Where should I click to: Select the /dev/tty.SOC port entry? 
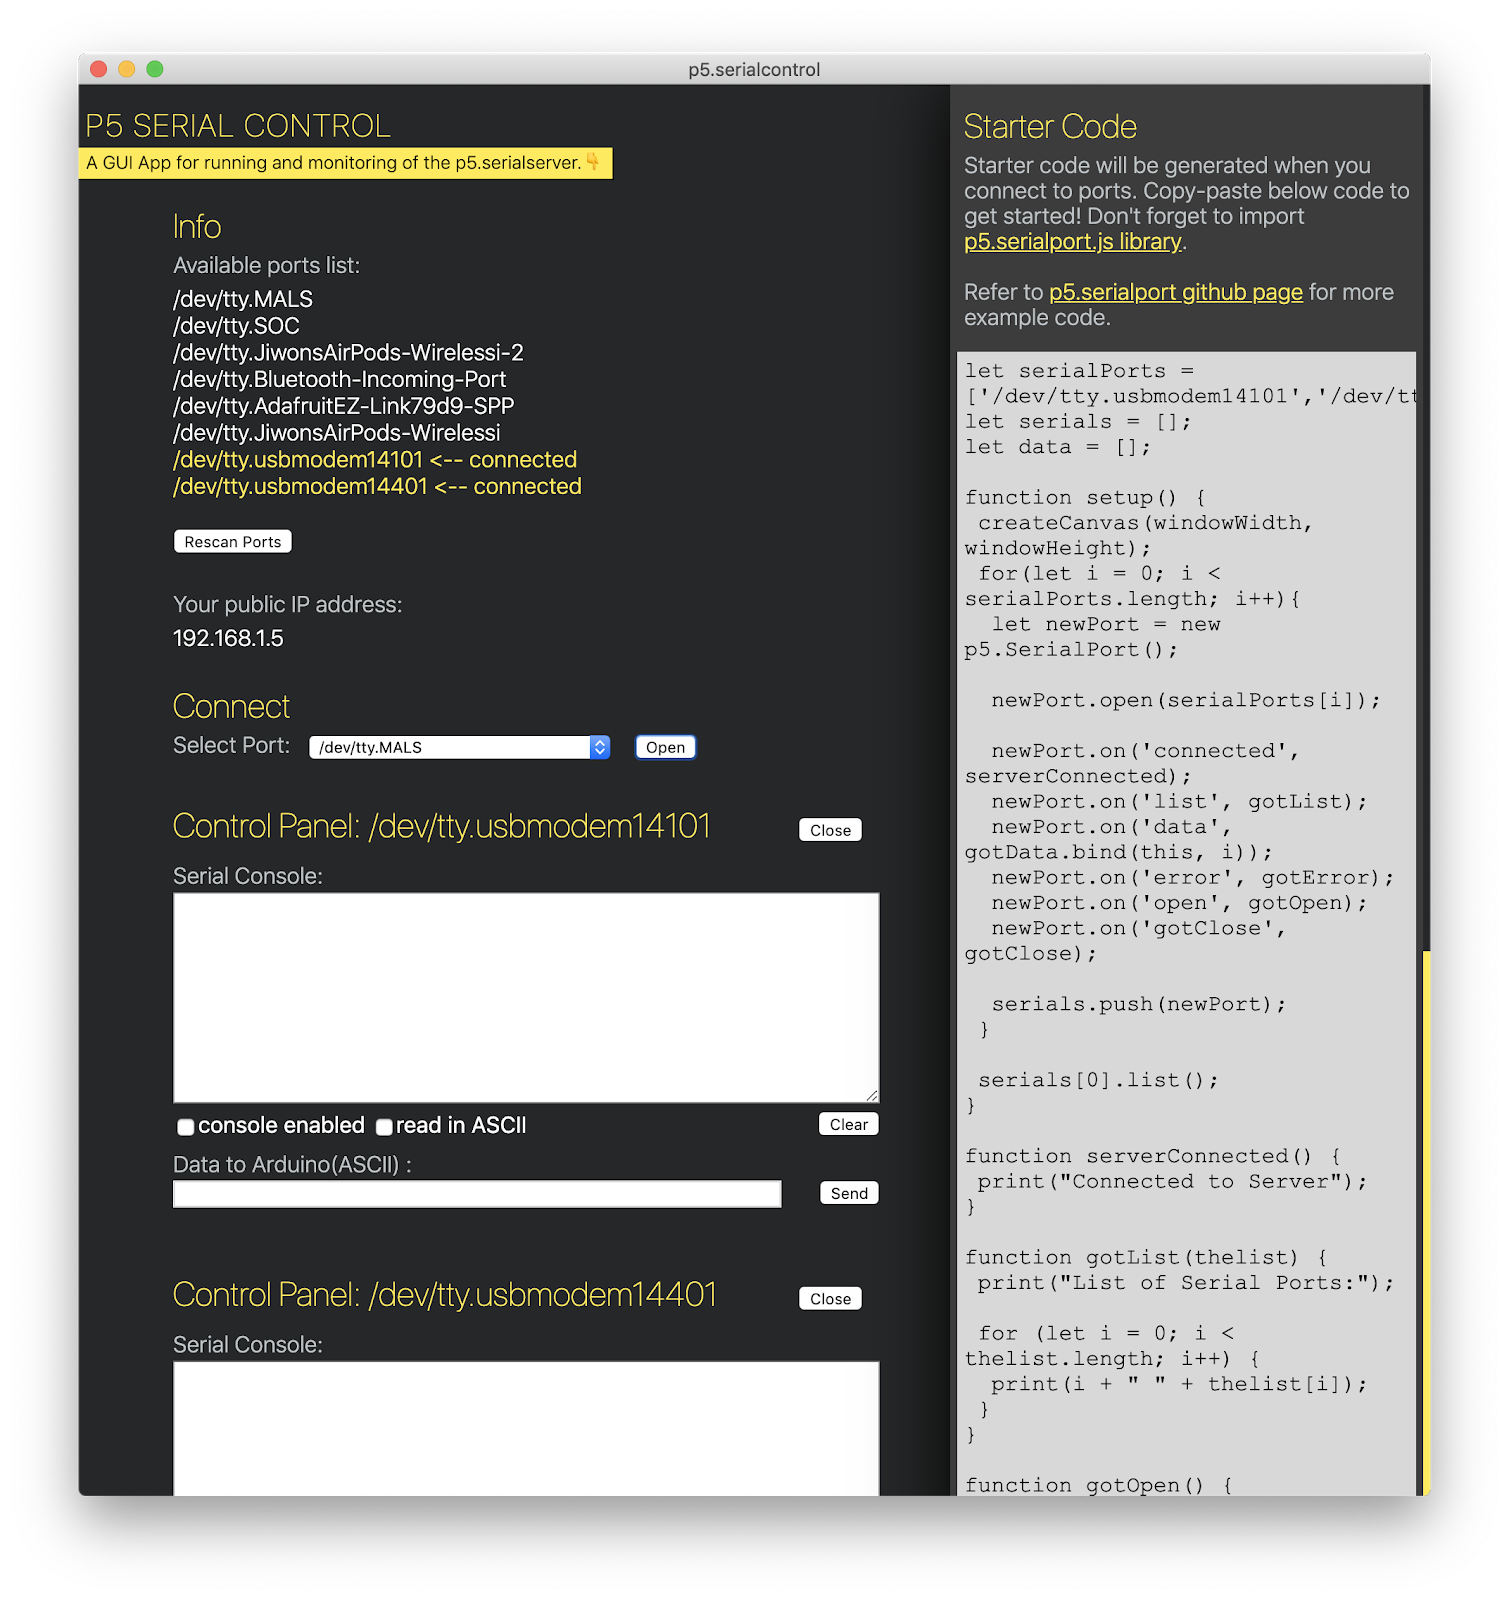236,326
